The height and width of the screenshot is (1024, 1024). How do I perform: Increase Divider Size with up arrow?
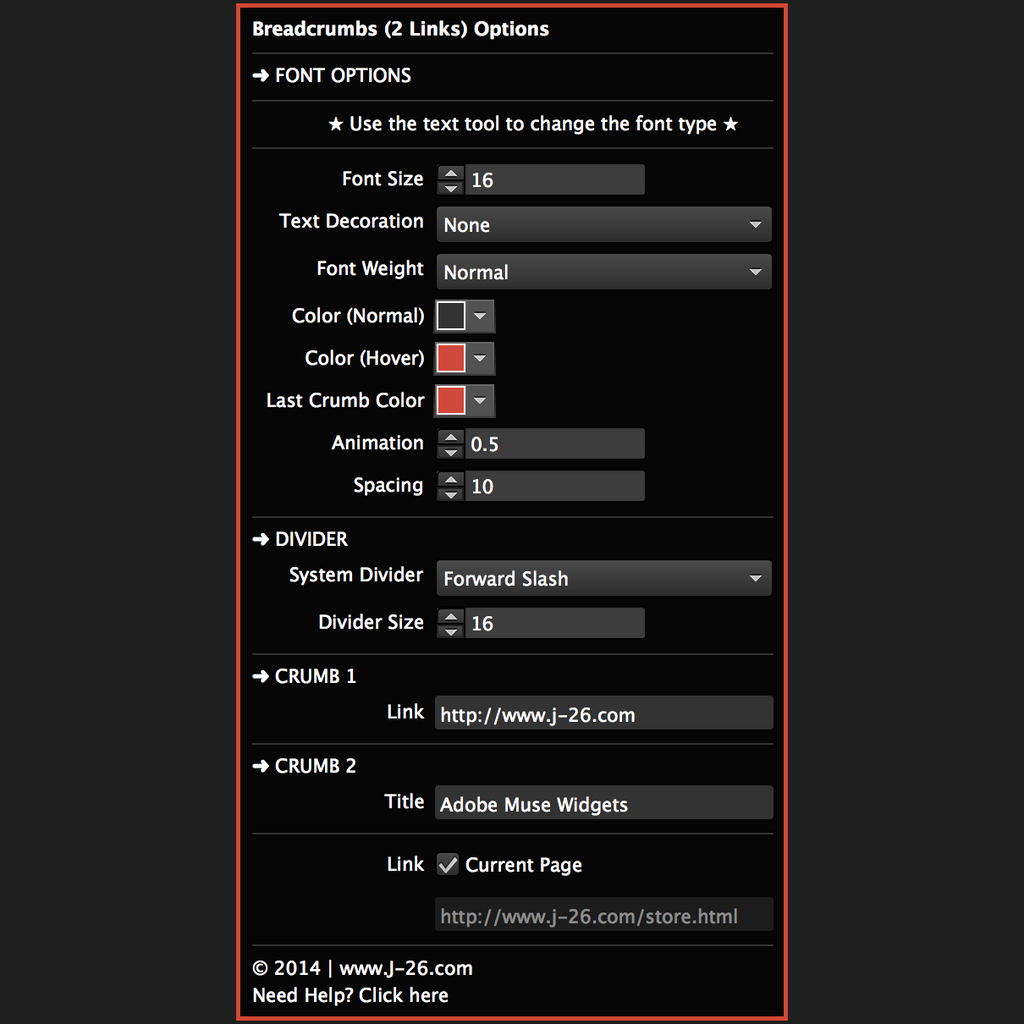(x=451, y=615)
